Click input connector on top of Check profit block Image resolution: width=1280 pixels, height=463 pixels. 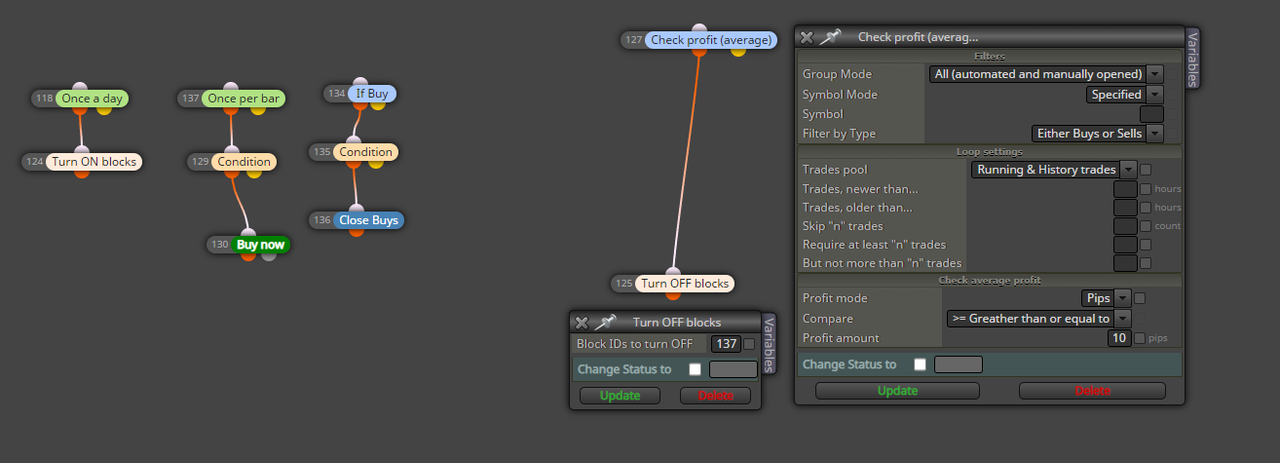700,29
